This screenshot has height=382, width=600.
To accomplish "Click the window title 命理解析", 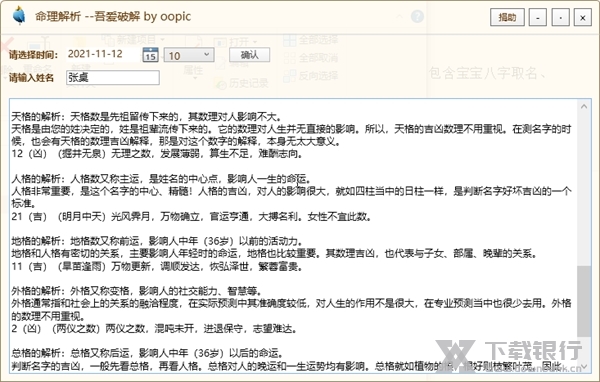I will [x=113, y=16].
